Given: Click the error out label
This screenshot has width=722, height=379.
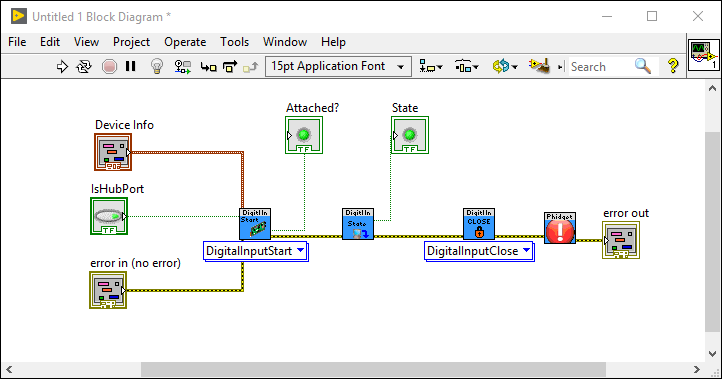Looking at the screenshot, I should [626, 213].
